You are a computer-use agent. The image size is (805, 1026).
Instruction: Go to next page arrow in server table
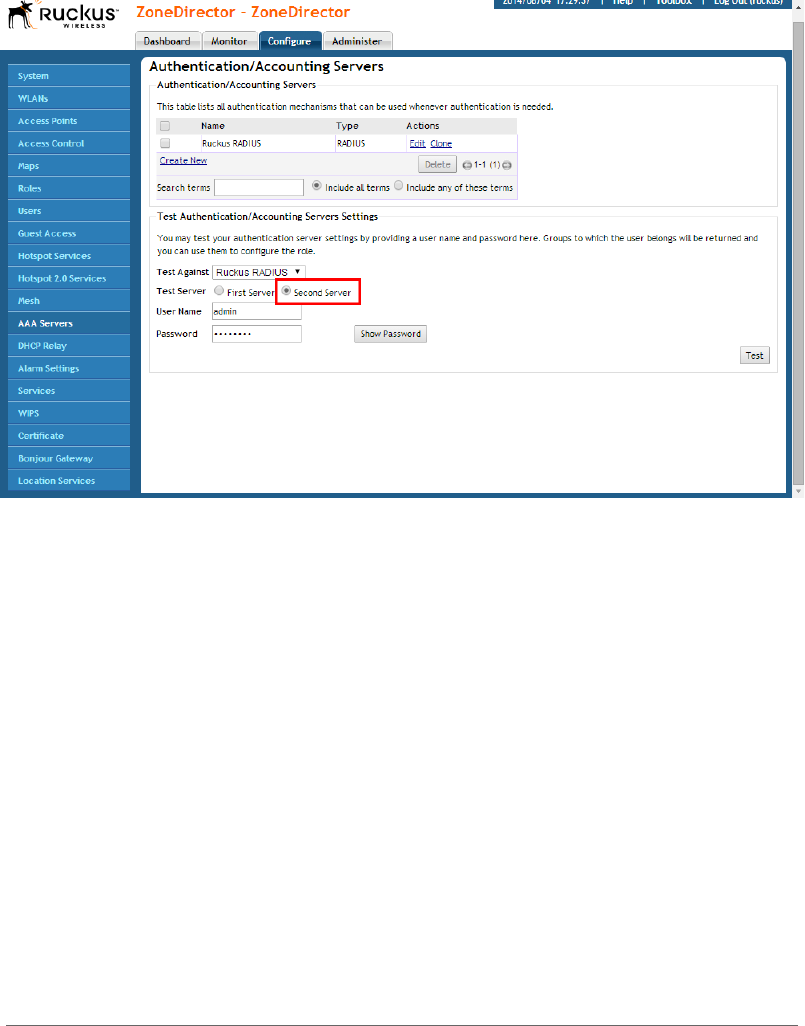[507, 165]
